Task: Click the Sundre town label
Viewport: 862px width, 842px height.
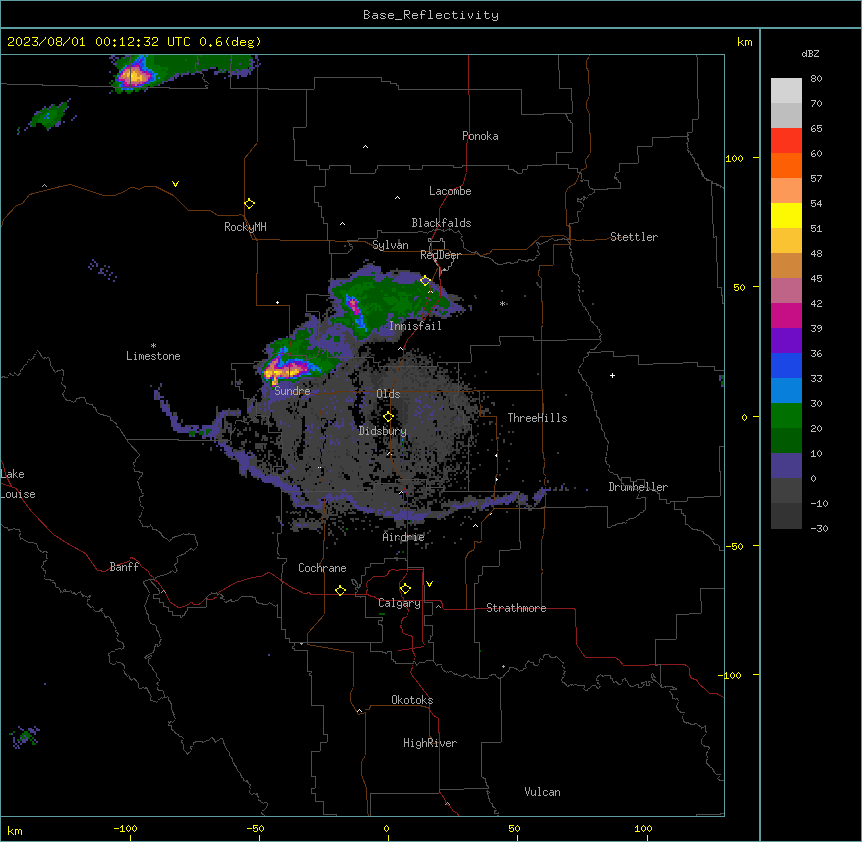Action: point(292,391)
